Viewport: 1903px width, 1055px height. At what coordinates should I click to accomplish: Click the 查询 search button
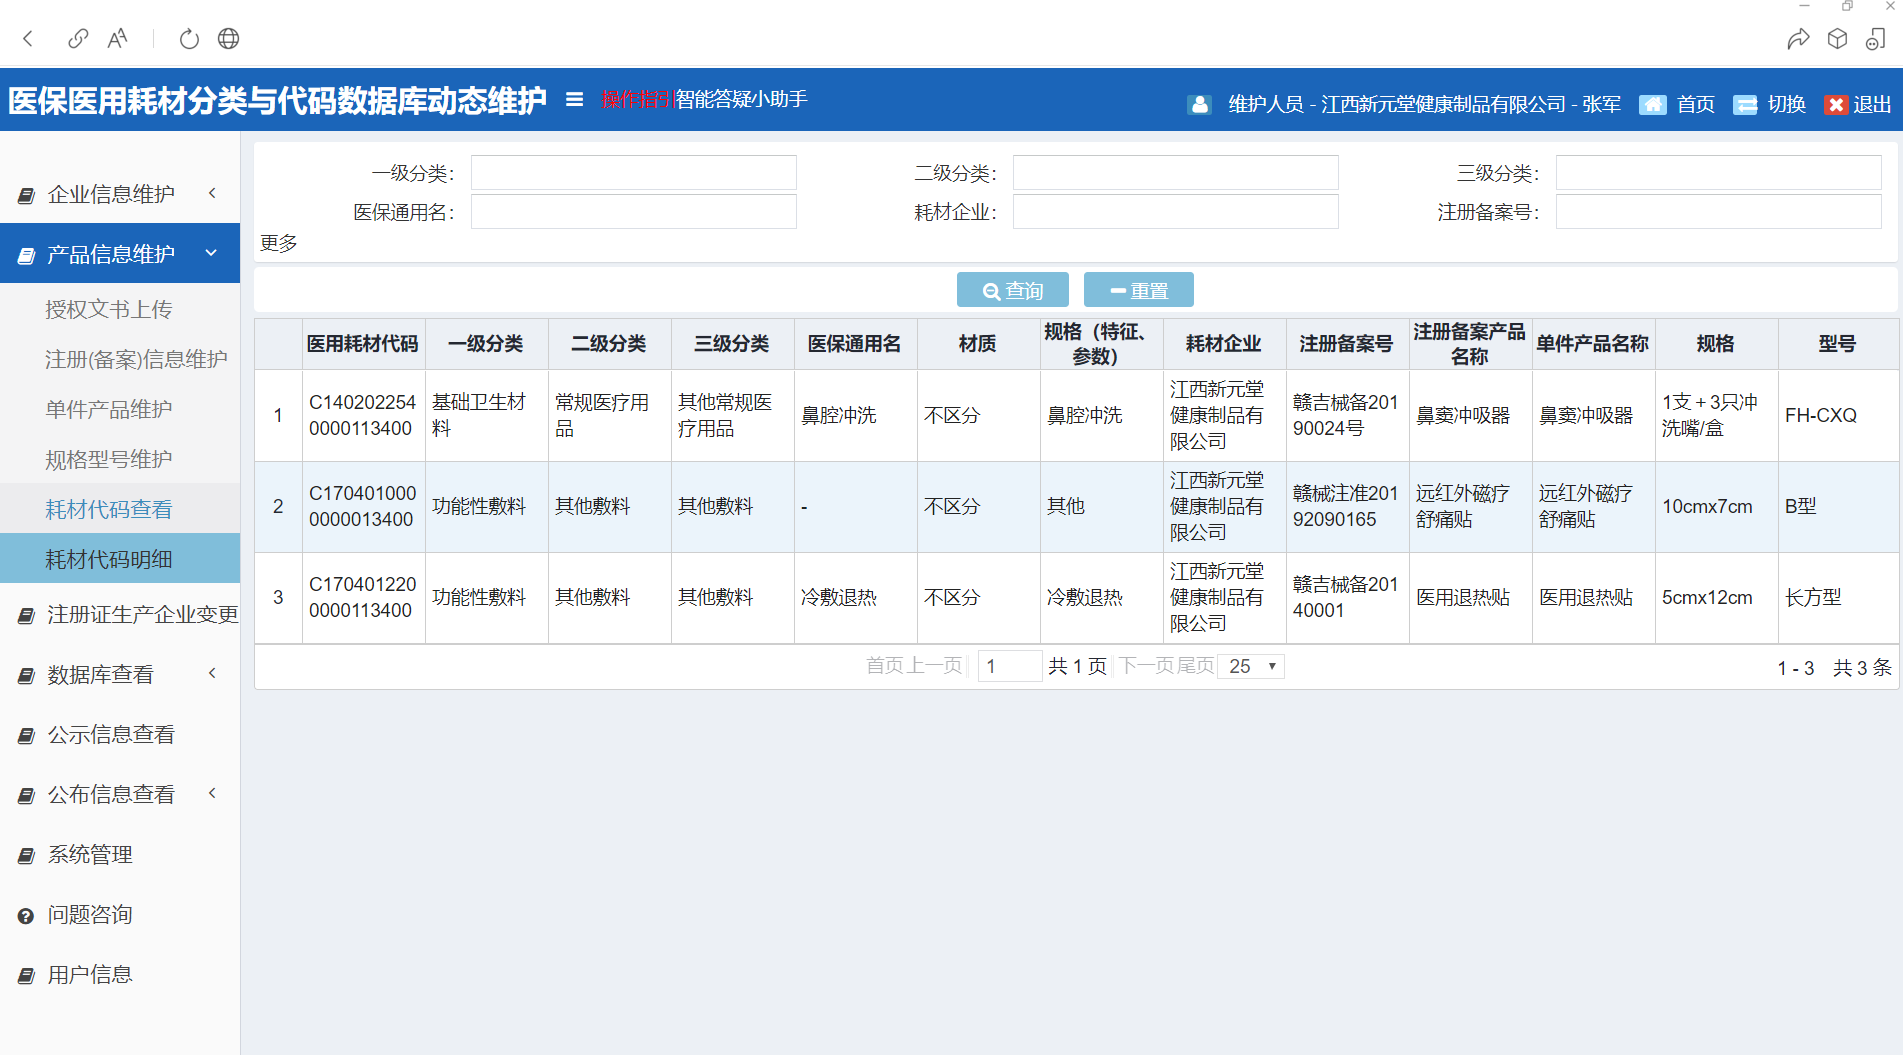1012,290
